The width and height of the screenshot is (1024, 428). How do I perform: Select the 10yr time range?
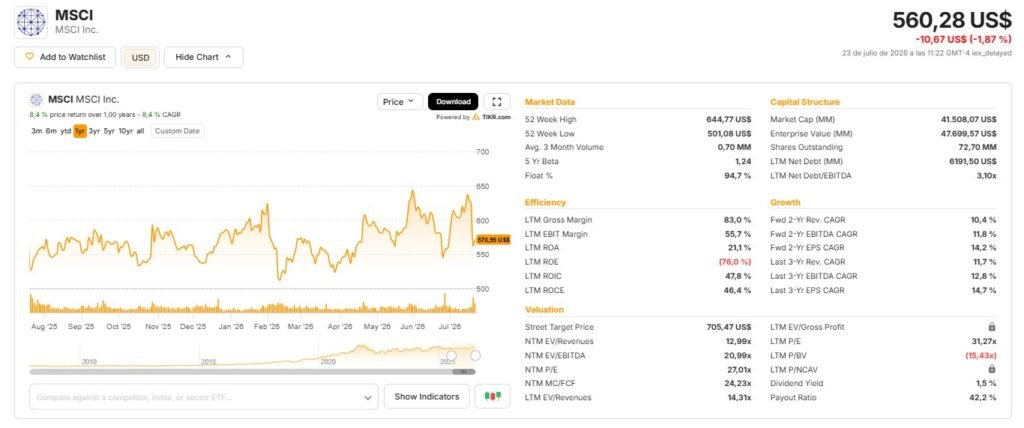[x=125, y=131]
